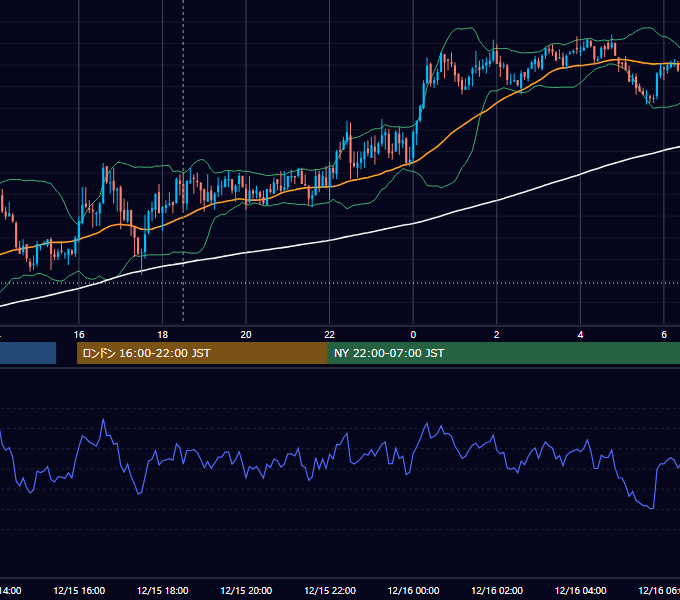Screen dimensions: 680x600
Task: Click the '20' hour label on chart axis
Action: (x=246, y=334)
